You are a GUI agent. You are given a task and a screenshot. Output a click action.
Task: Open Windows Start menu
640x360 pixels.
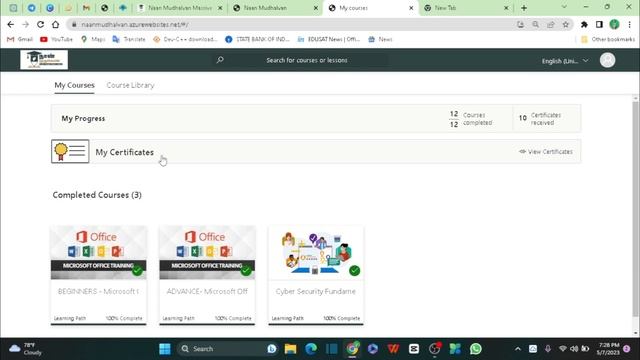click(x=165, y=349)
